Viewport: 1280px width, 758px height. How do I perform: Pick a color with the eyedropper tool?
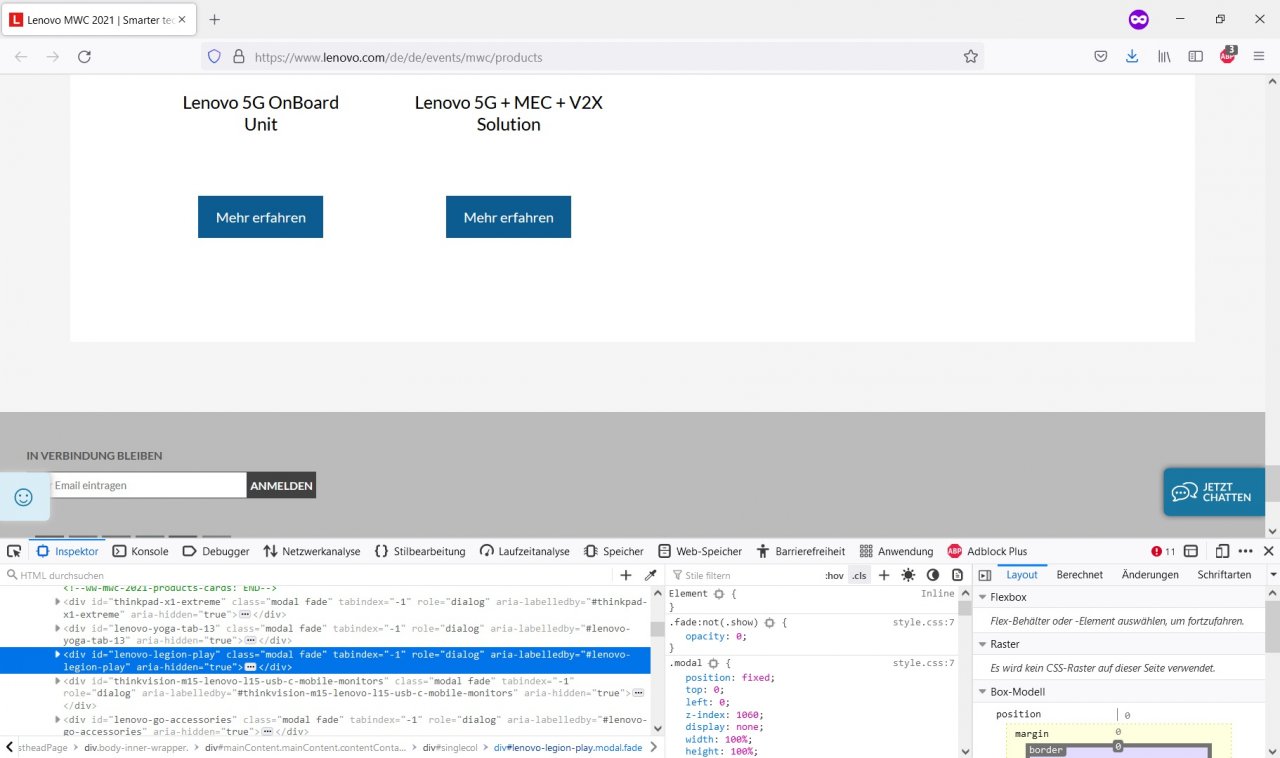pyautogui.click(x=650, y=575)
